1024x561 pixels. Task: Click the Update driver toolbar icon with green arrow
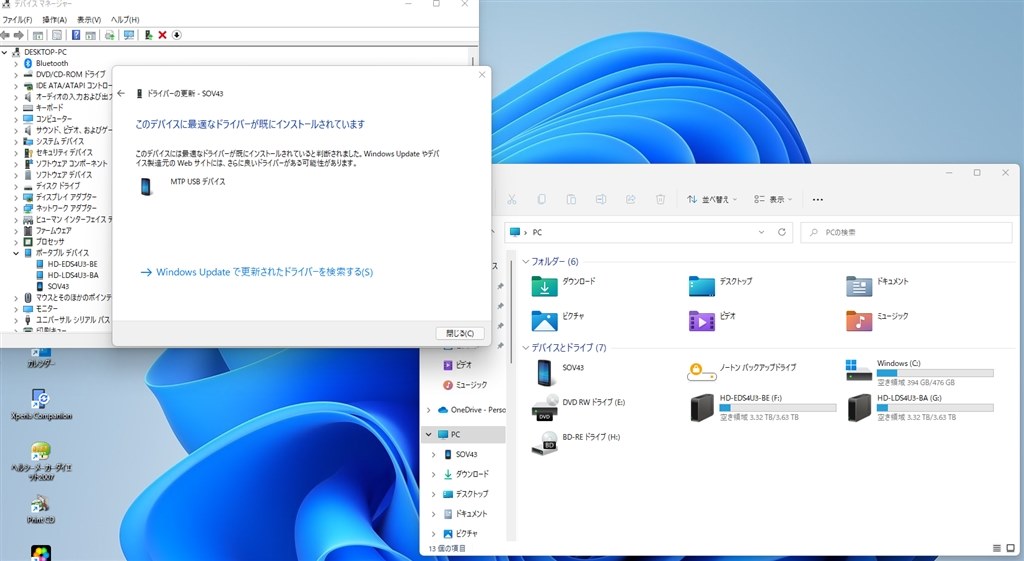tap(148, 35)
